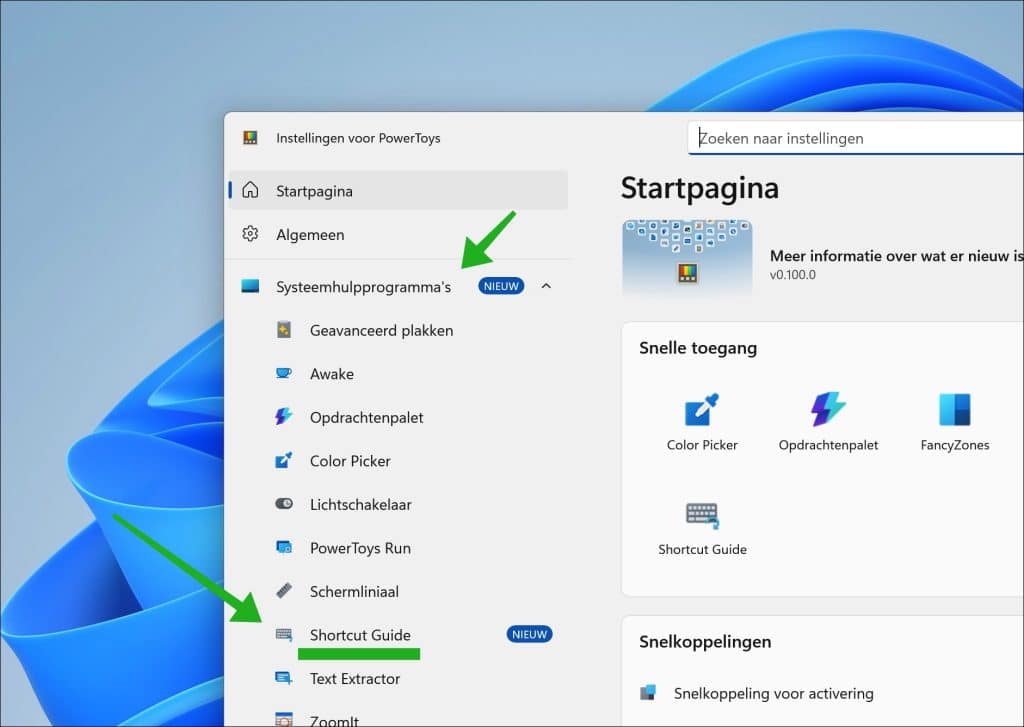Click the Snelkoppelingen heading
Viewport: 1024px width, 727px height.
coord(705,641)
